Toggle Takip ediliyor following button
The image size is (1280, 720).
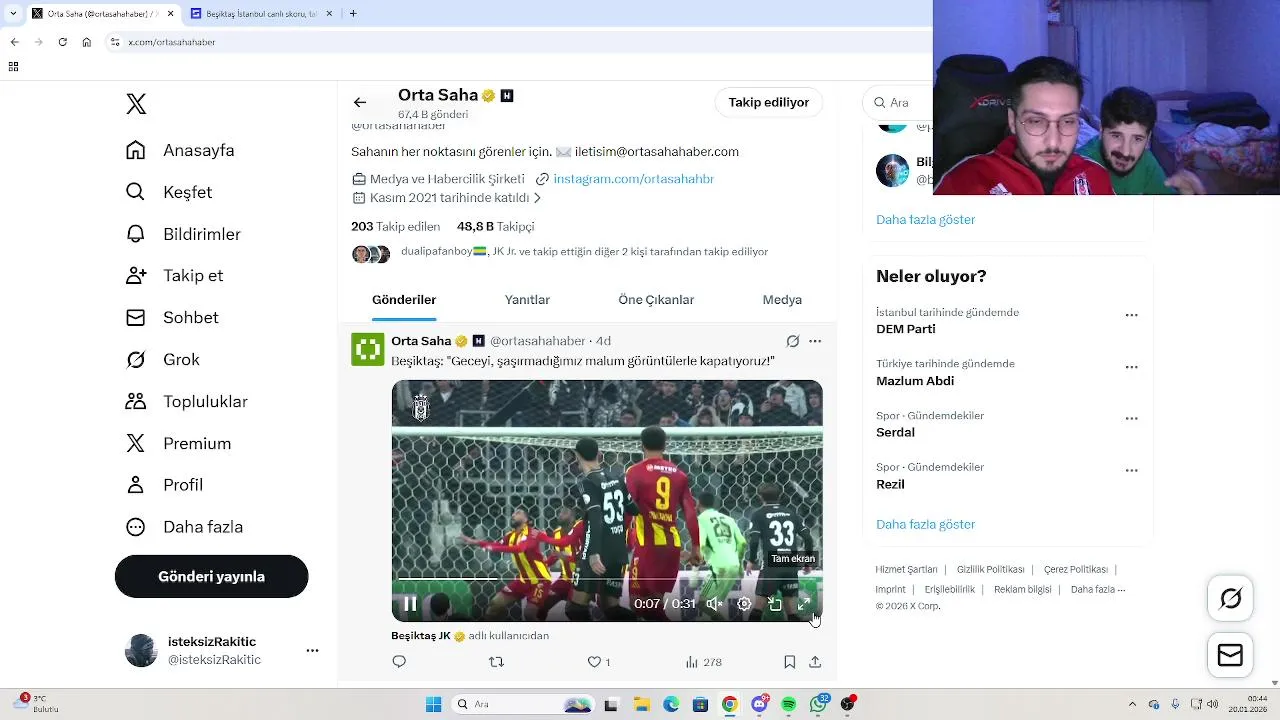769,102
